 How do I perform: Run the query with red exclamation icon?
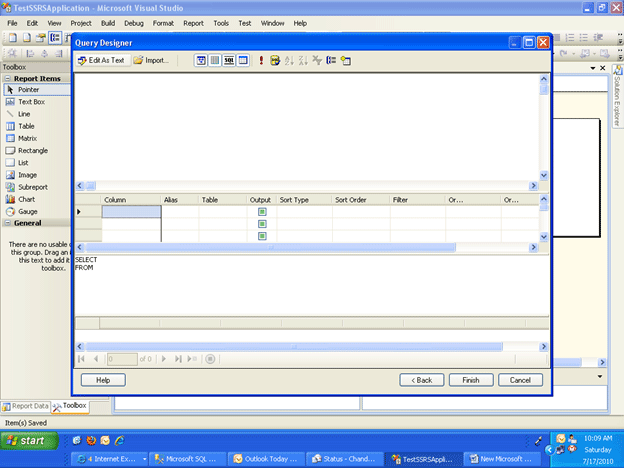click(x=261, y=60)
